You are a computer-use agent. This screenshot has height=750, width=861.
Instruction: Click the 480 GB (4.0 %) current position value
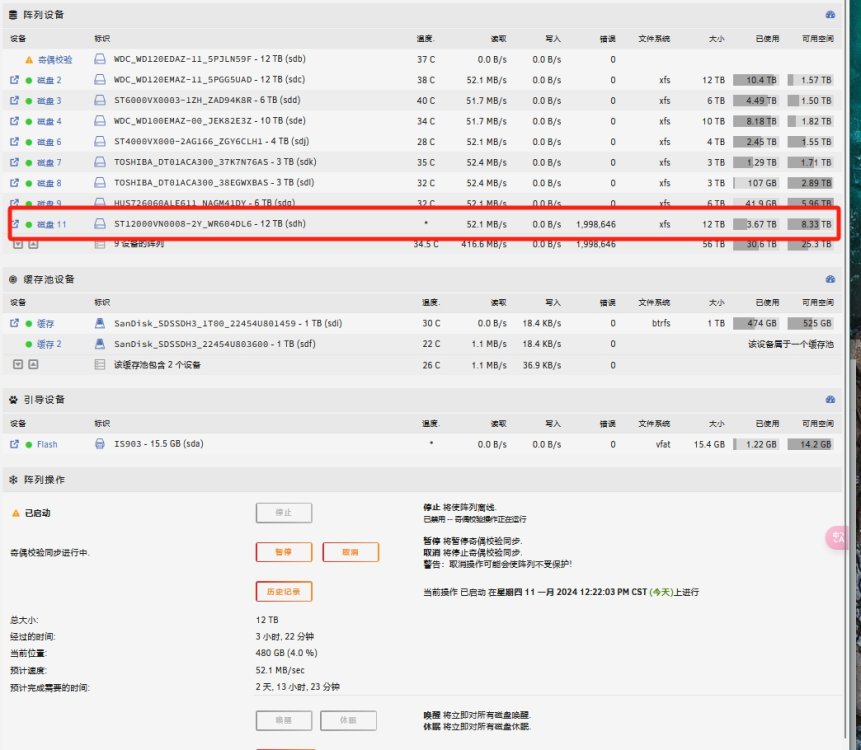pos(287,653)
